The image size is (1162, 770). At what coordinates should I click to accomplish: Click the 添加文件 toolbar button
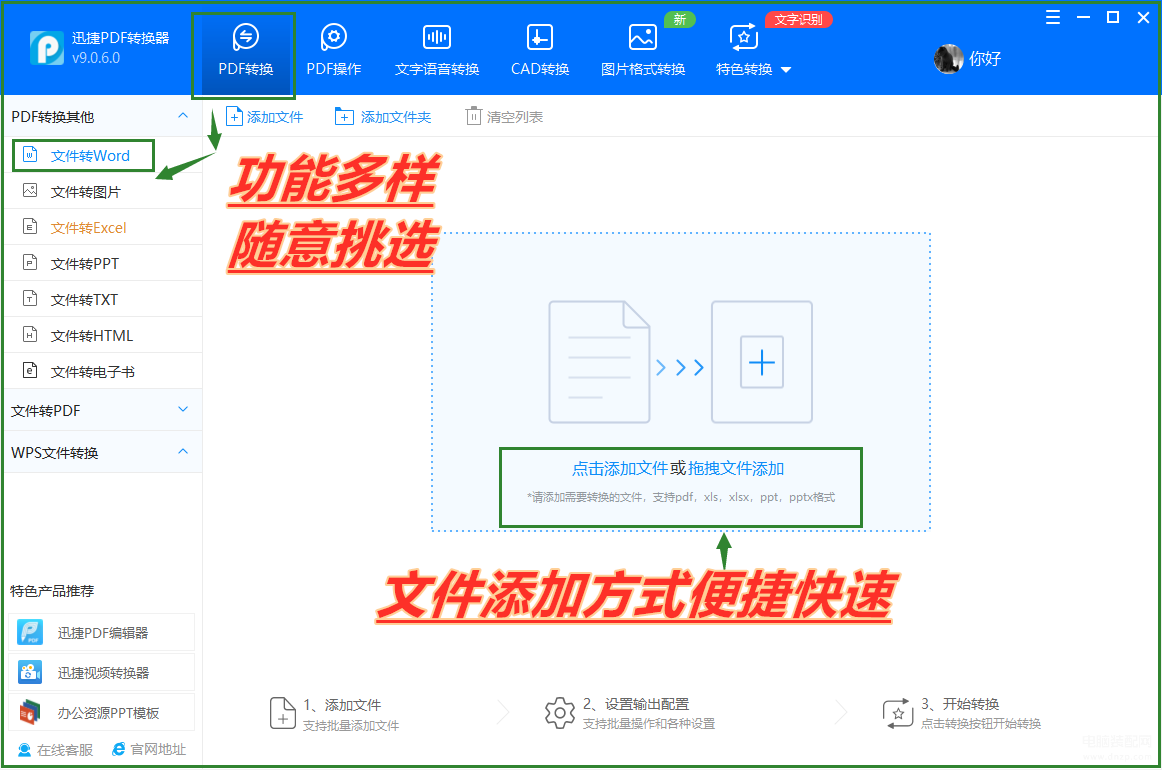click(x=265, y=117)
